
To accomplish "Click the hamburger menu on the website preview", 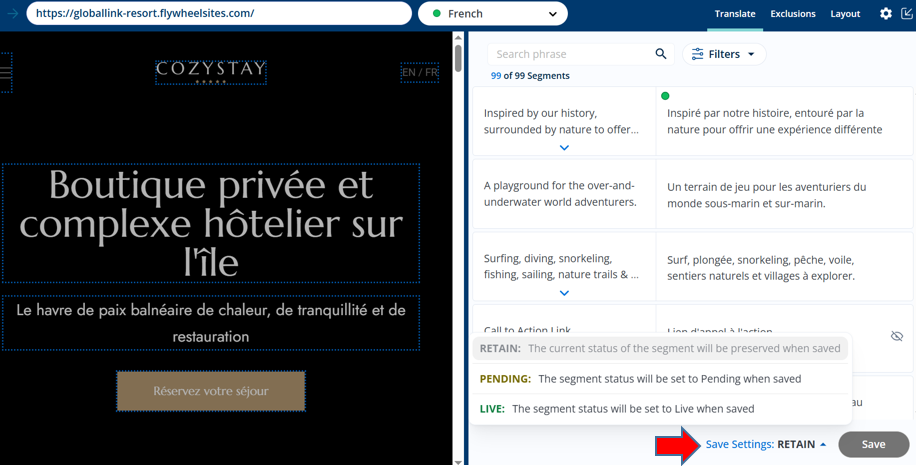I will [x=6, y=72].
